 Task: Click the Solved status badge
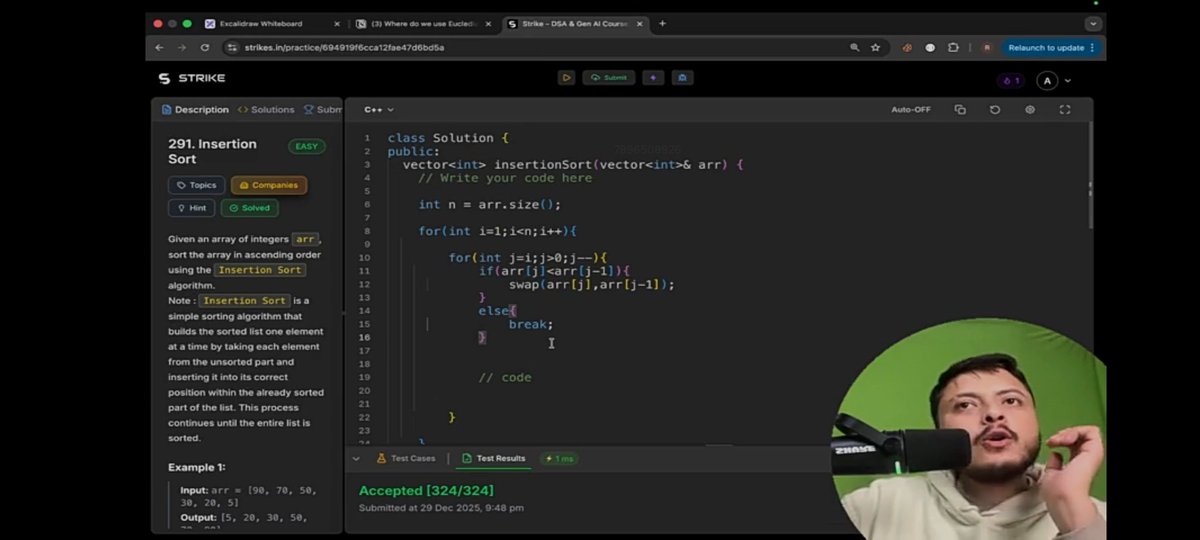249,208
